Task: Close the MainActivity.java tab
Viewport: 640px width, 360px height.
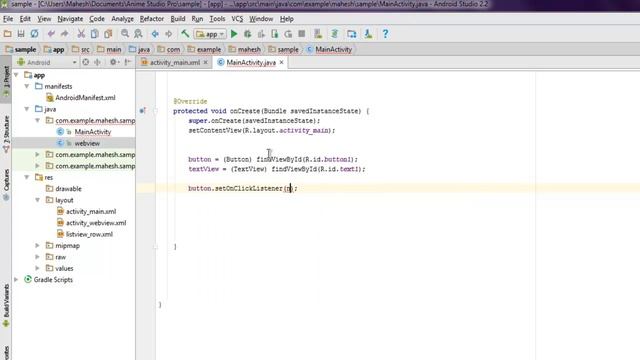Action: 281,62
